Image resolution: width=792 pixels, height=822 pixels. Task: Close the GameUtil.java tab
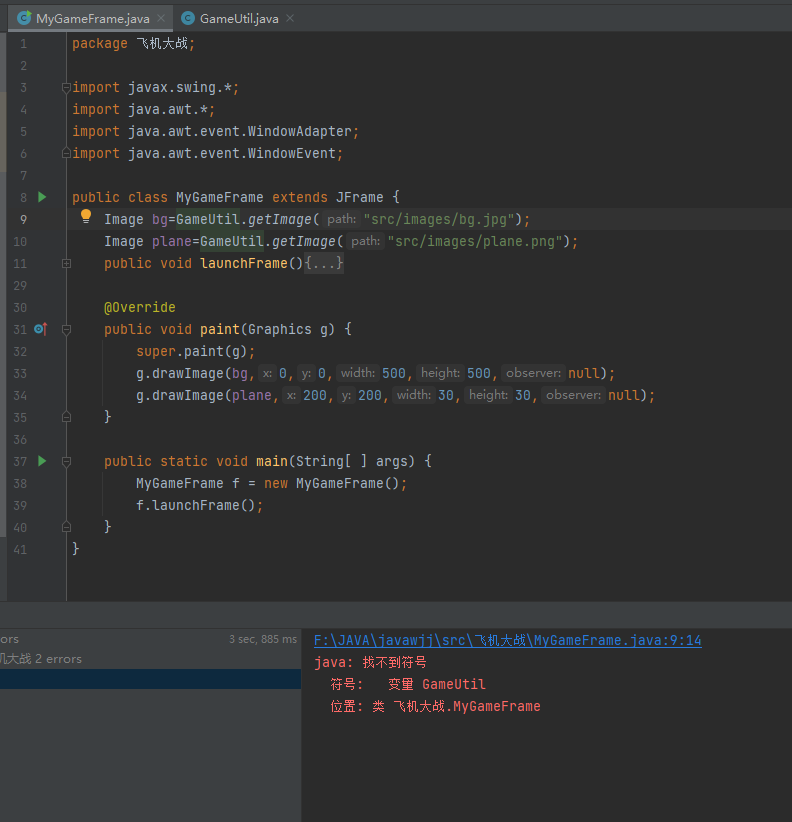click(x=290, y=18)
